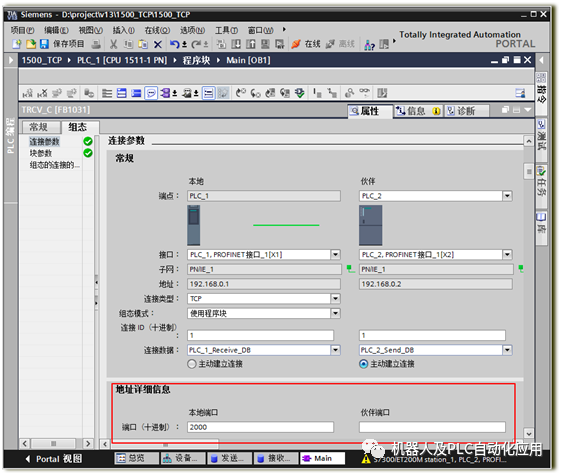The image size is (561, 475).
Task: Click the insert network icon in editor toolbar
Action: pos(27,93)
